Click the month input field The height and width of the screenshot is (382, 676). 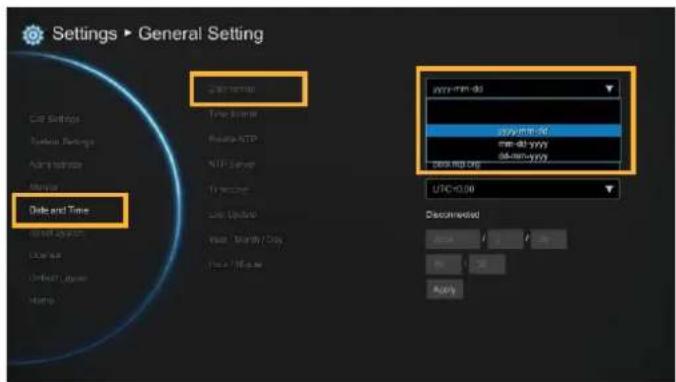[x=504, y=239]
